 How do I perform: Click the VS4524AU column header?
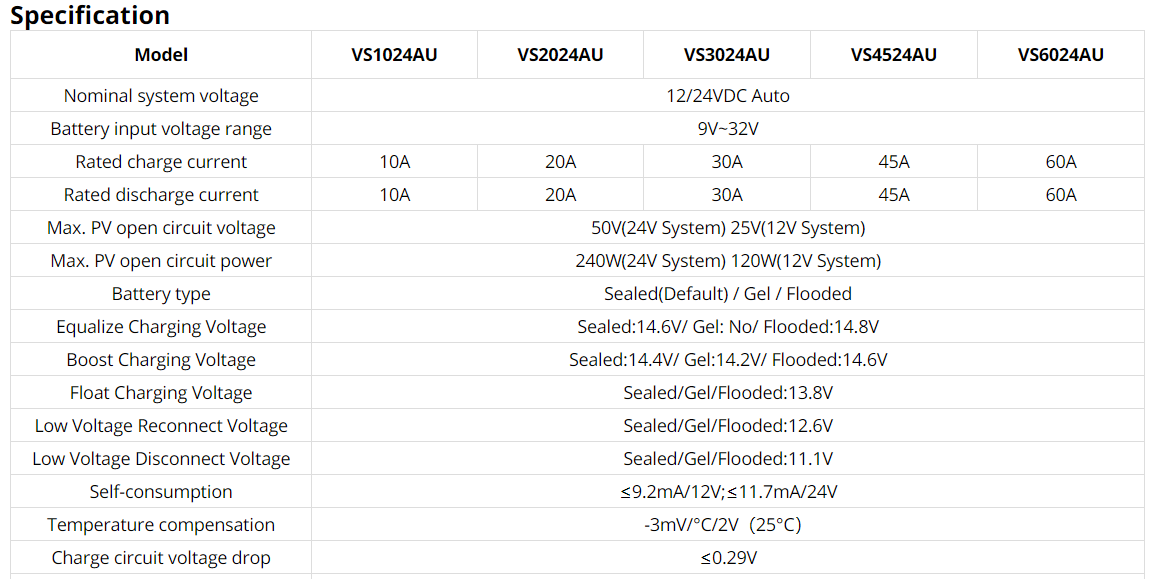point(894,55)
